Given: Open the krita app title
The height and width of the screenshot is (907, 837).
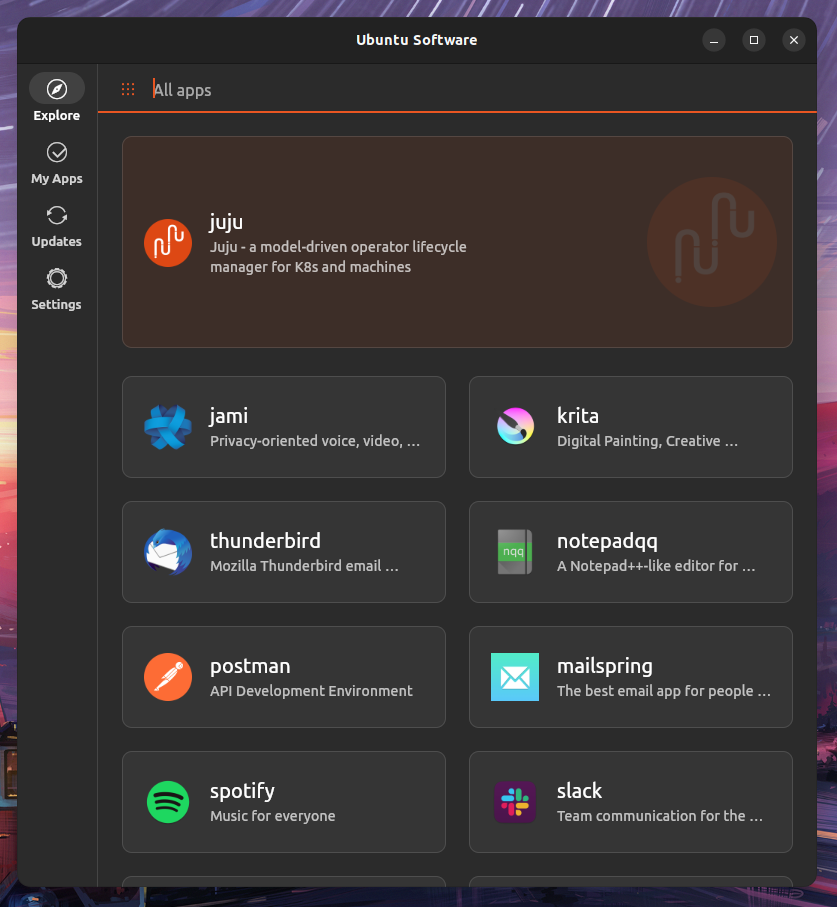Looking at the screenshot, I should tap(578, 416).
